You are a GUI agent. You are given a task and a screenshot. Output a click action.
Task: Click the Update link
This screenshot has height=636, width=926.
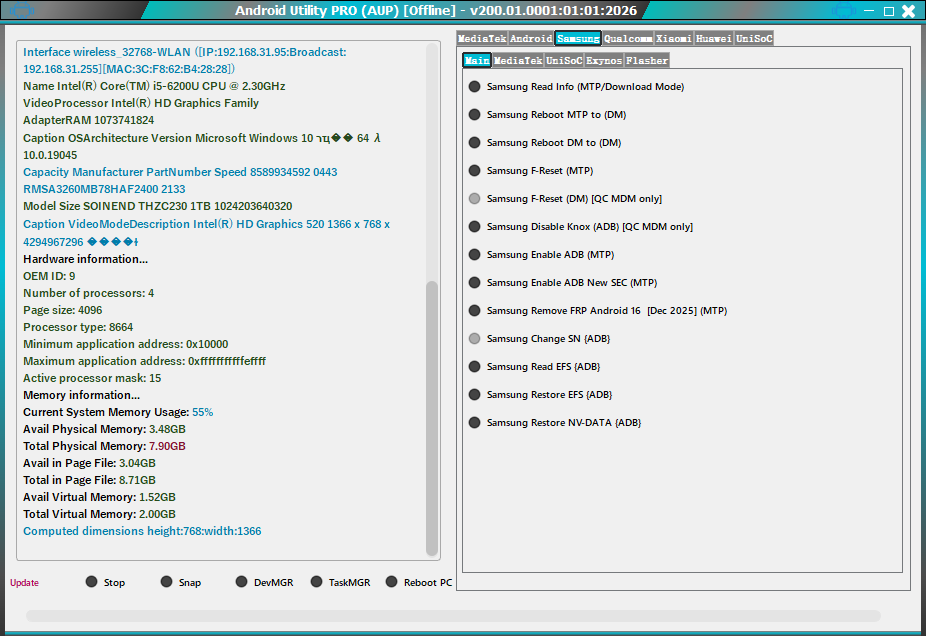[x=25, y=583]
